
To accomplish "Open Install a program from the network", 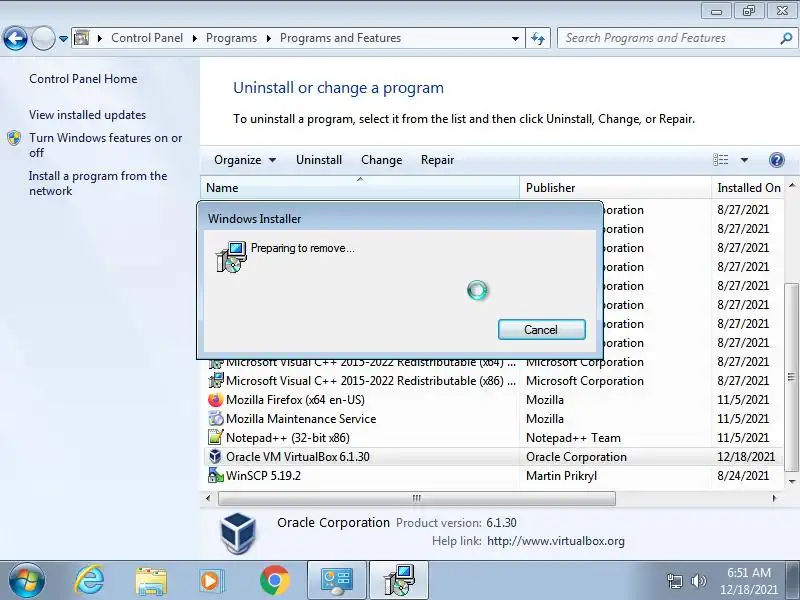I will [x=98, y=183].
